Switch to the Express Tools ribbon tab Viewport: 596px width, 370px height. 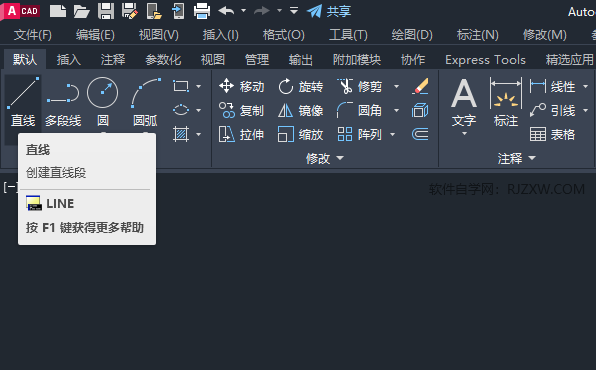[x=485, y=60]
